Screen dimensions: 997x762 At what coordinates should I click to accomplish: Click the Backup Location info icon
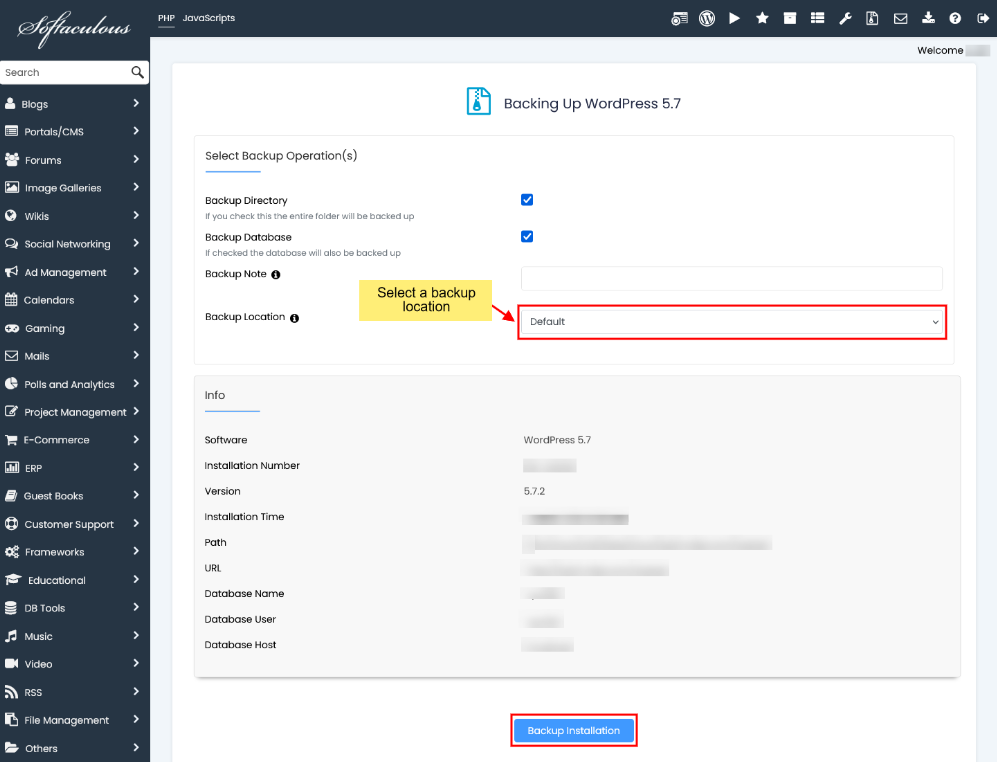[x=294, y=318]
